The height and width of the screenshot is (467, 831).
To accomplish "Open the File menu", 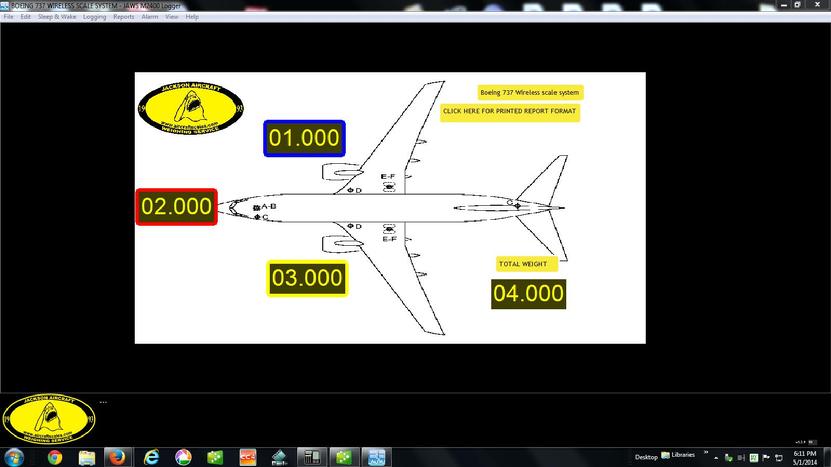I will coord(8,17).
